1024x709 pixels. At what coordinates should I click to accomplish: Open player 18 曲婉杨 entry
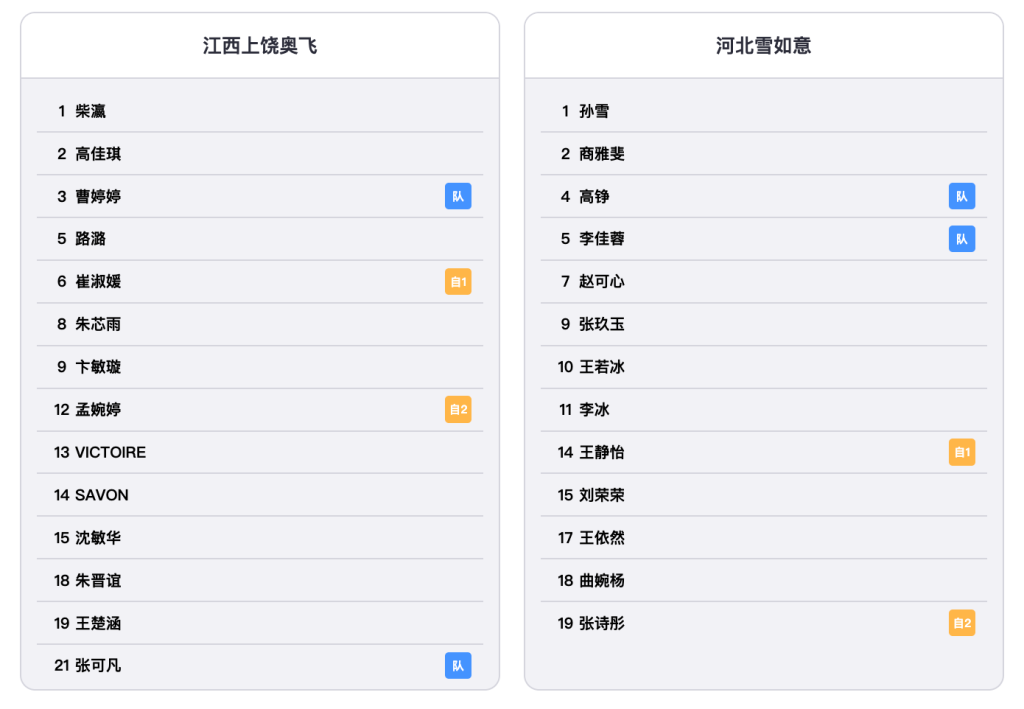[x=763, y=580]
